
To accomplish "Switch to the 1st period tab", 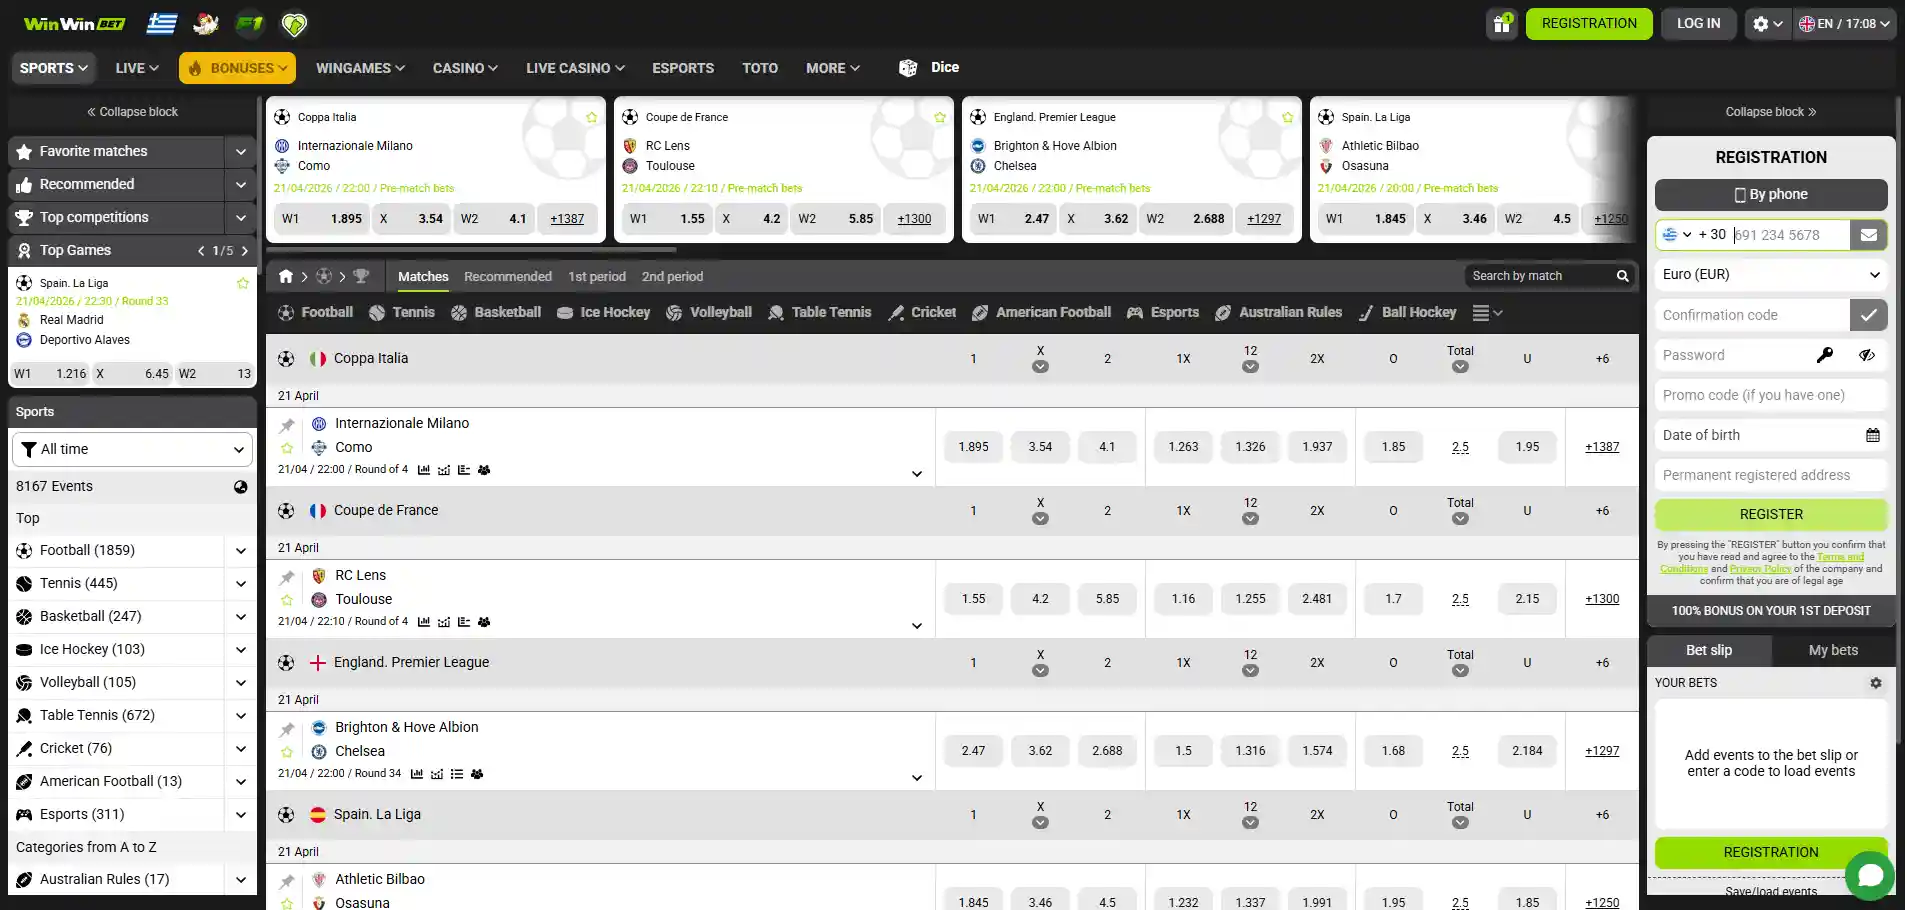I will click(597, 277).
